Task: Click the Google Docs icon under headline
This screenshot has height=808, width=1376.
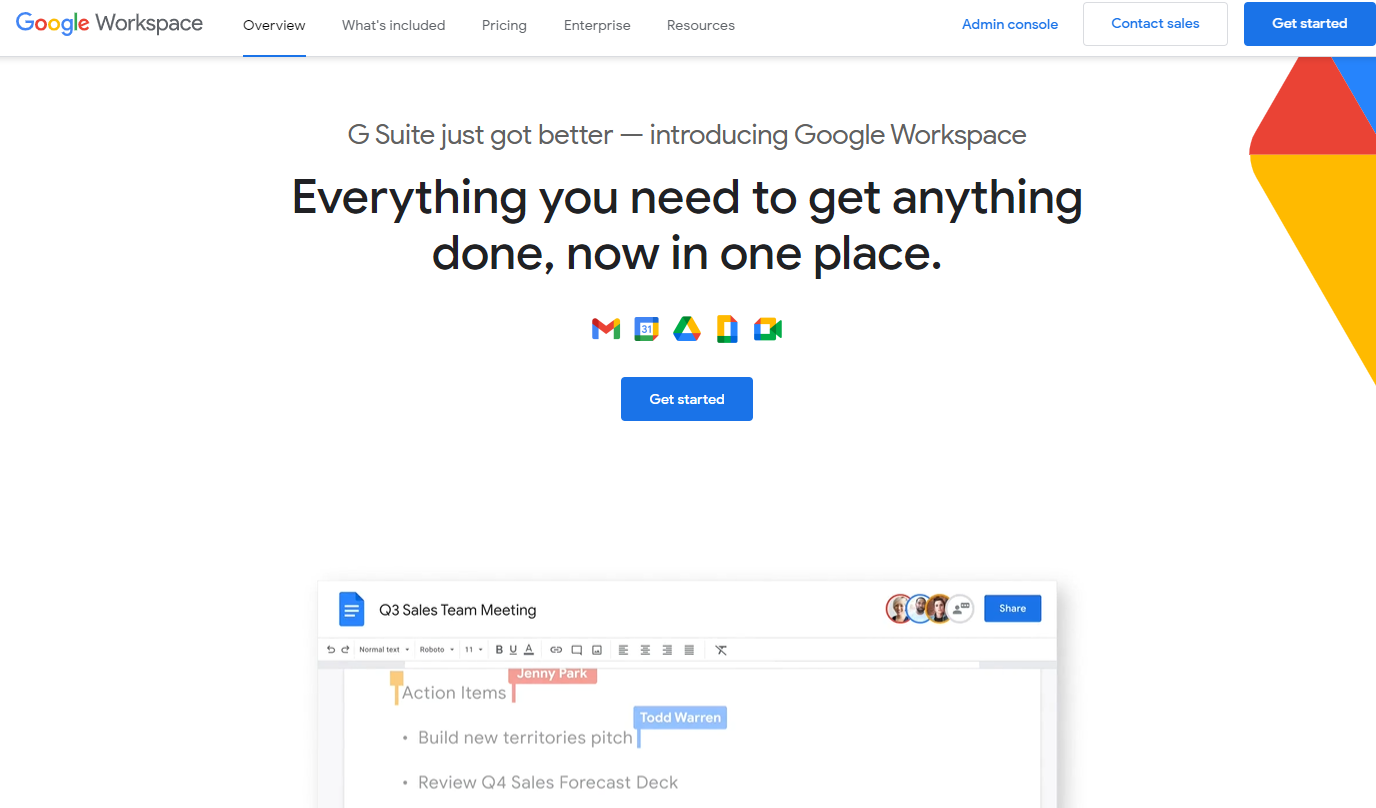Action: (727, 328)
